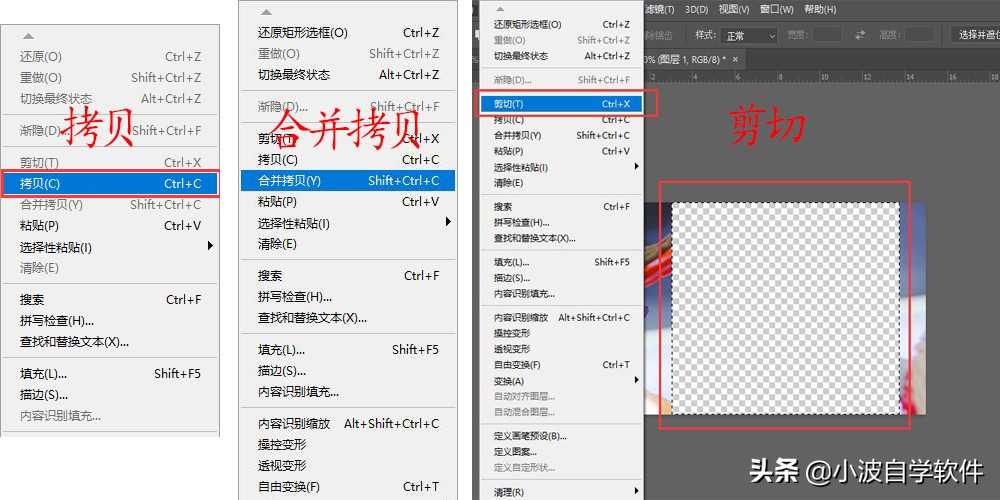The height and width of the screenshot is (500, 1000).
Task: Choose 定义画笔预设(B)... menu item
Action: click(x=561, y=436)
